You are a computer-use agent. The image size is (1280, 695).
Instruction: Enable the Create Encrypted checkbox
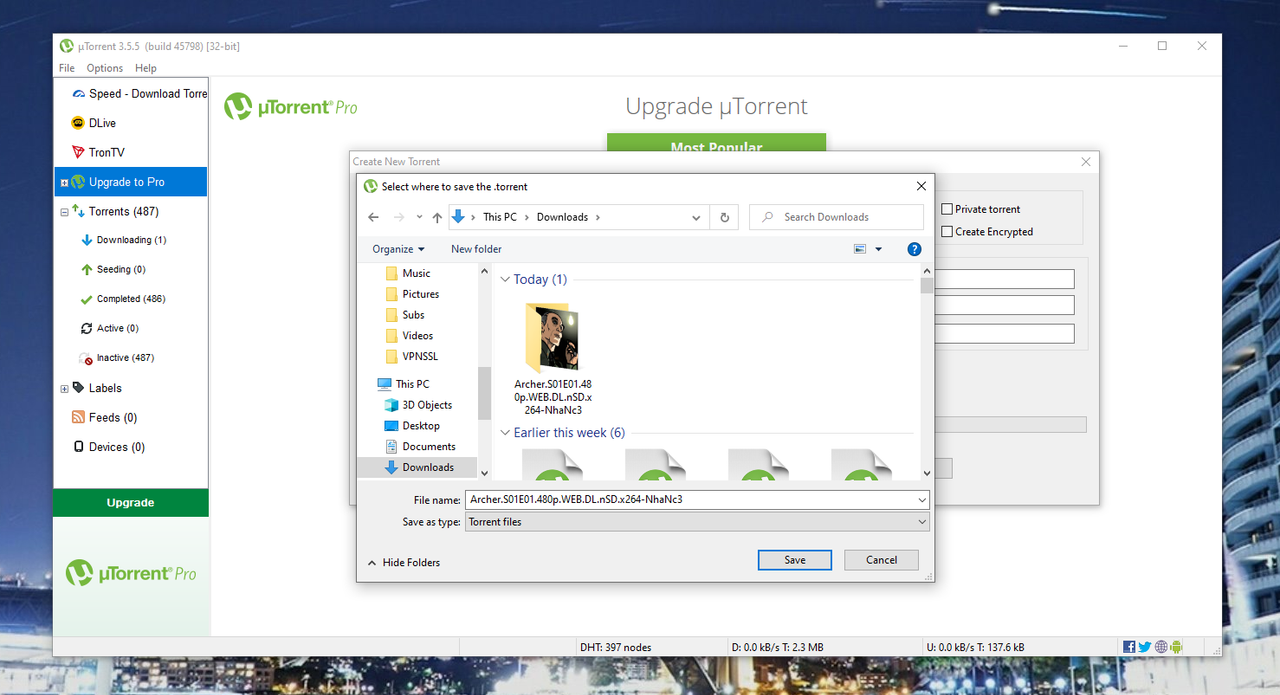pos(947,231)
